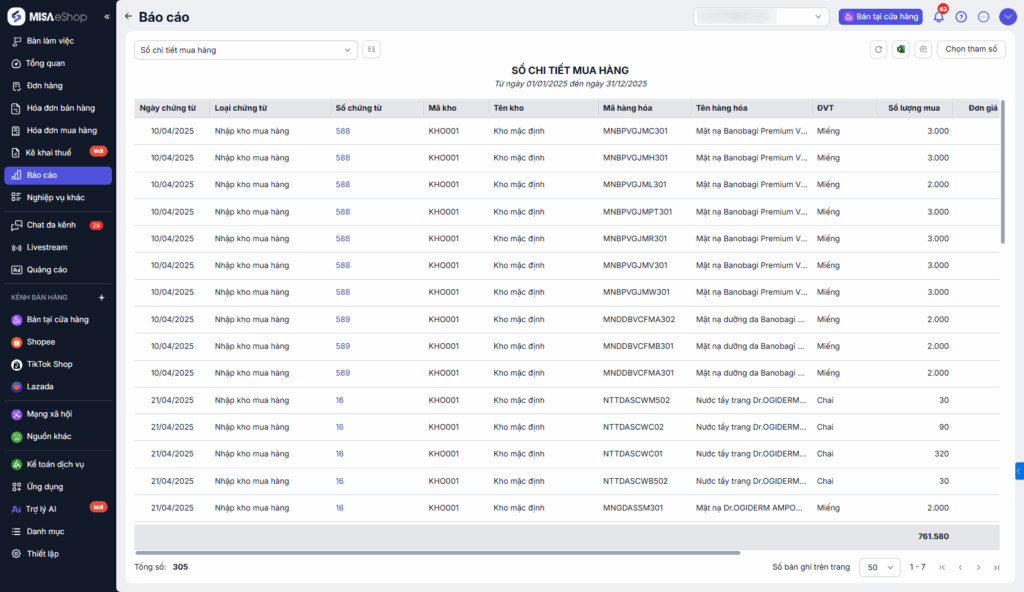The height and width of the screenshot is (592, 1024).
Task: Expand the user account avatar menu
Action: click(x=1006, y=17)
